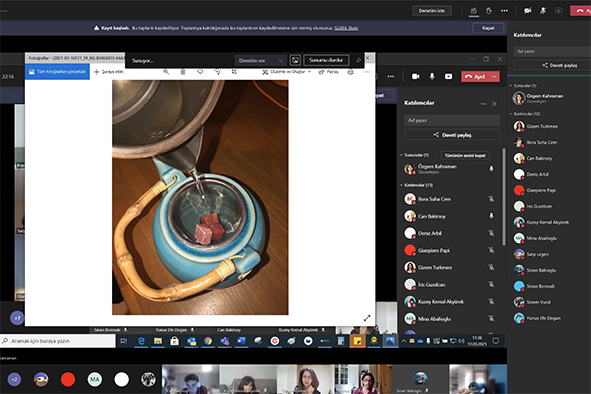Click the MA avatar in bottom strip
The width and height of the screenshot is (591, 394).
pos(95,379)
